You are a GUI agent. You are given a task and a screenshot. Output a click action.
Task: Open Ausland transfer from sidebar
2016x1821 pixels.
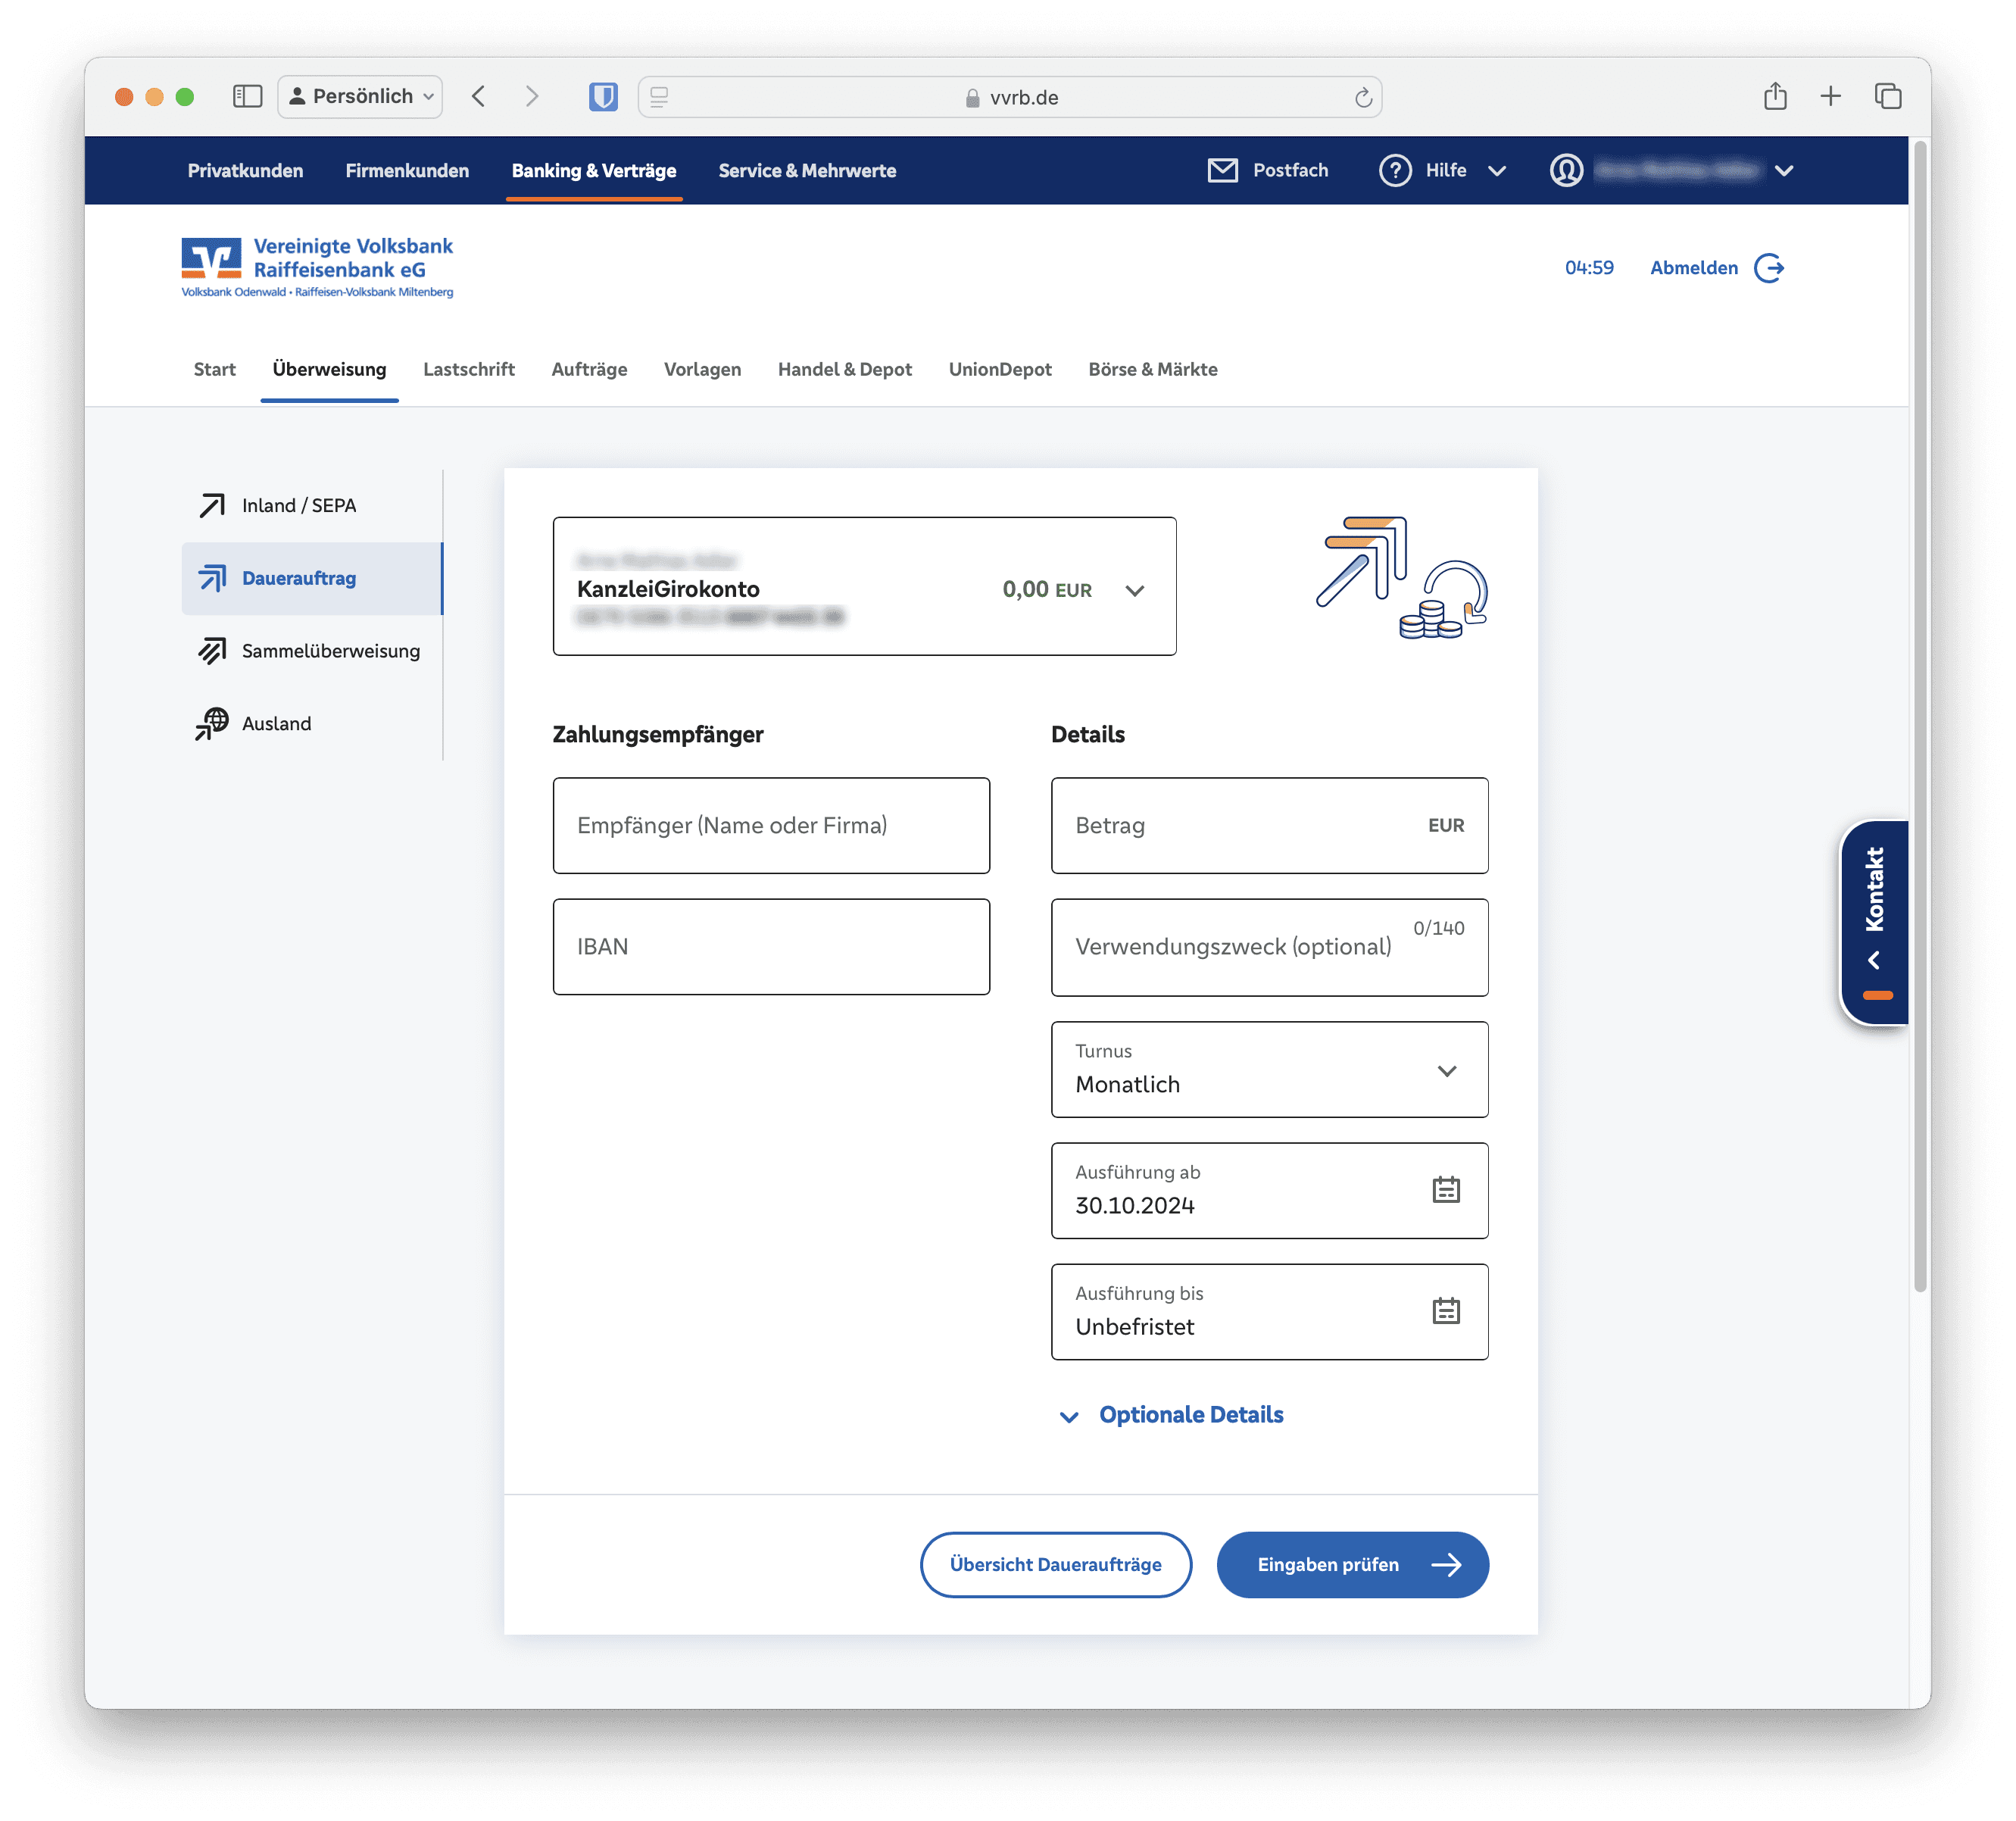276,723
